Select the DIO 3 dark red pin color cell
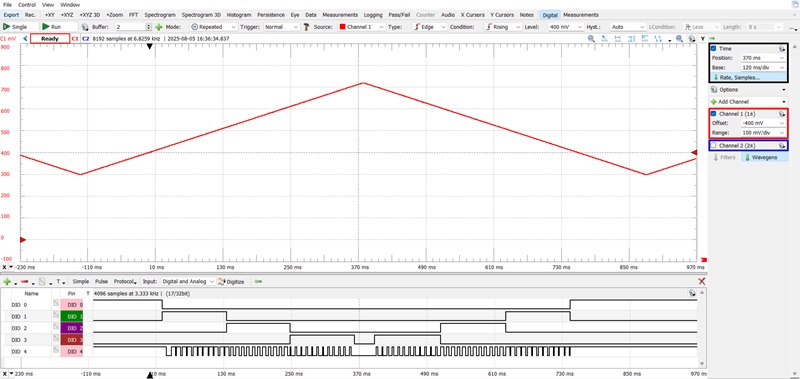The height and width of the screenshot is (379, 800). pyautogui.click(x=71, y=340)
